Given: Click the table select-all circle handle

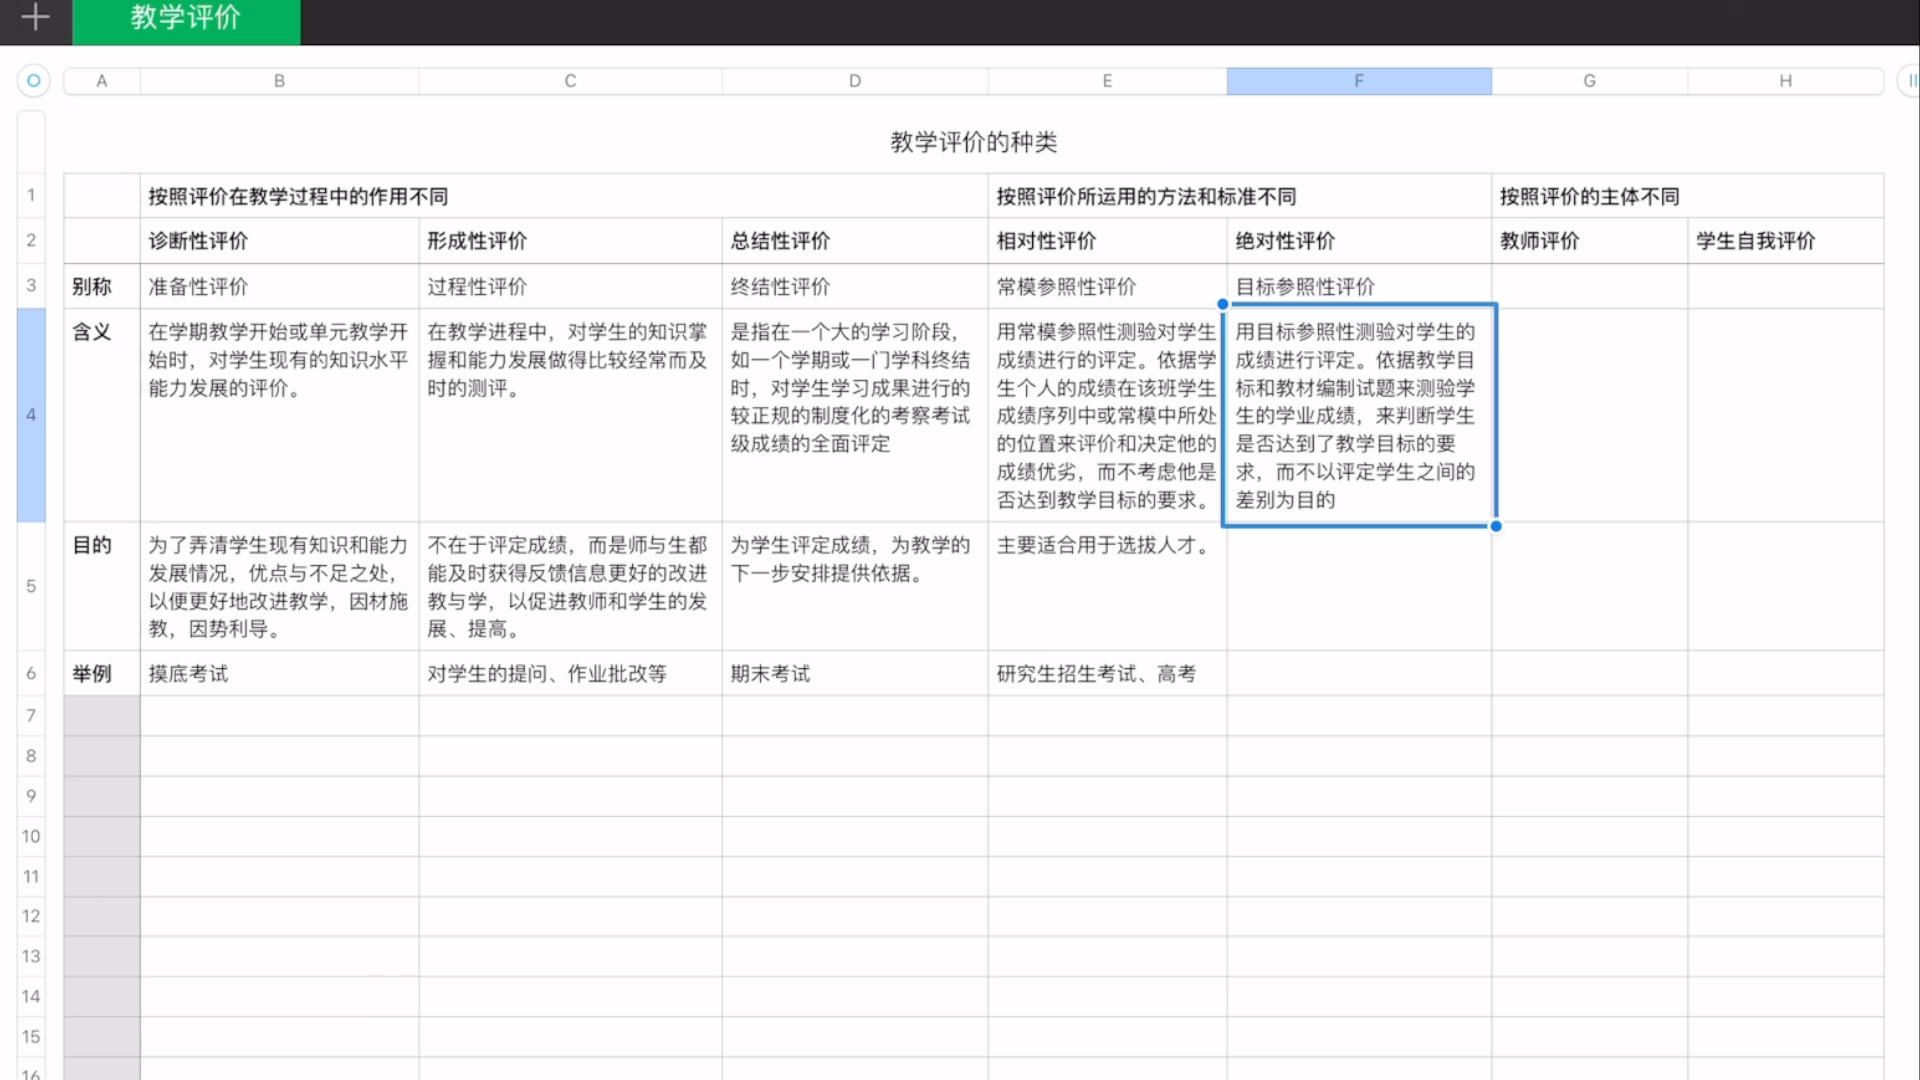Looking at the screenshot, I should [33, 80].
